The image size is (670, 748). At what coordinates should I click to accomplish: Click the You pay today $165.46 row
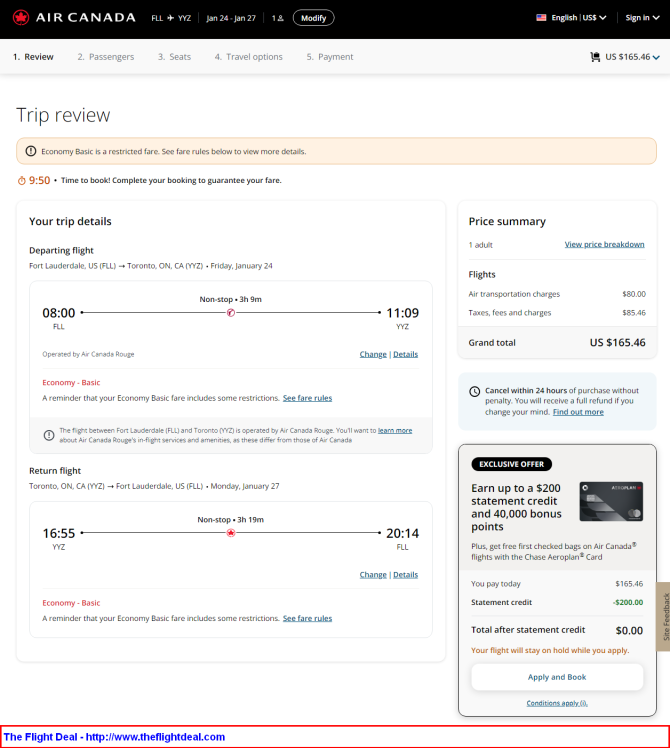[x=557, y=584]
